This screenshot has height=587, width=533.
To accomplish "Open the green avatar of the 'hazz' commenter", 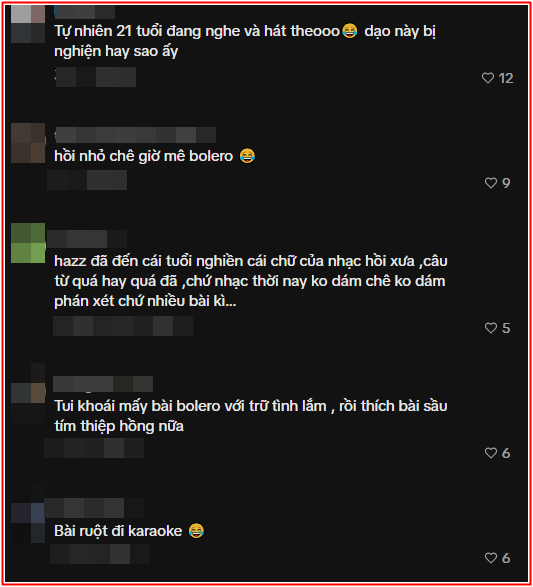I will [28, 243].
